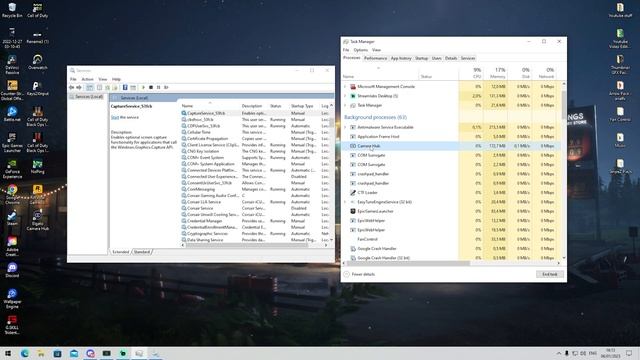Switch to Details tab in Task Manager
This screenshot has width=640, height=360.
point(451,58)
